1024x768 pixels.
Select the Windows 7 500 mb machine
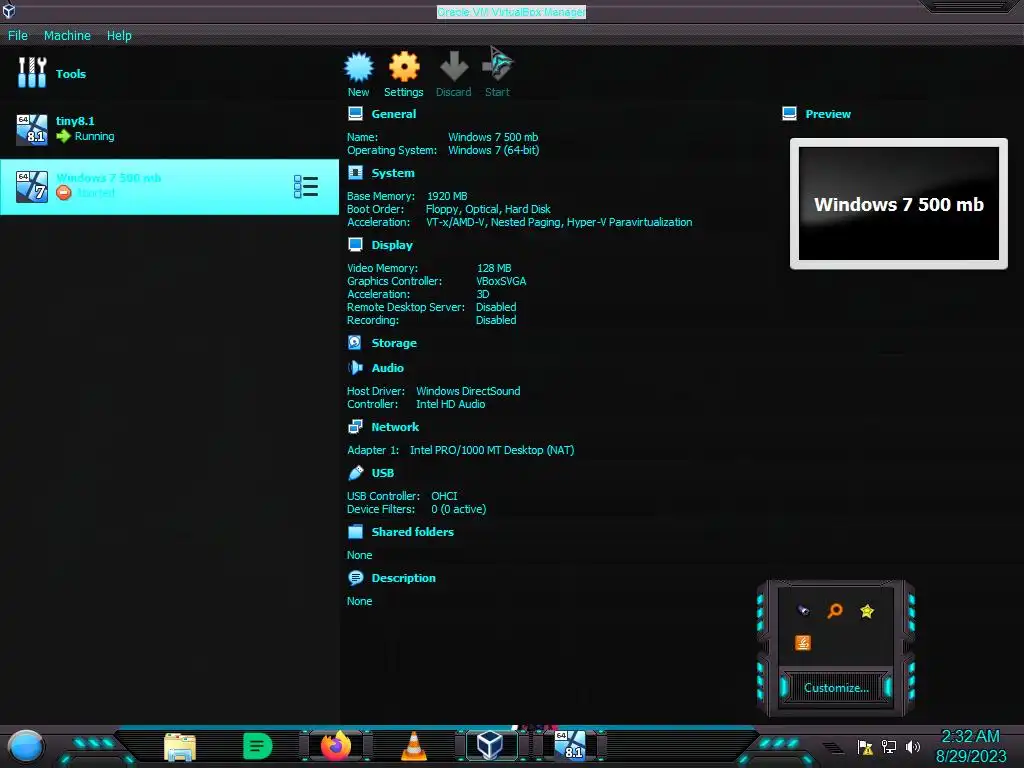[169, 187]
